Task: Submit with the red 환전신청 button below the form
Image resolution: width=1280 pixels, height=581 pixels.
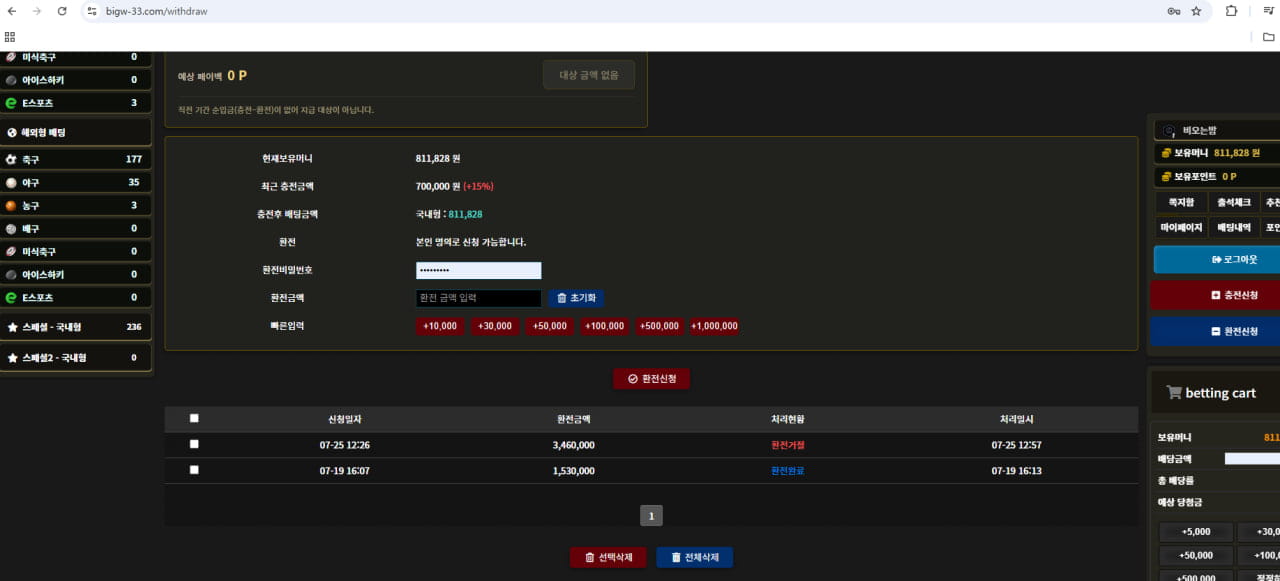Action: (651, 379)
